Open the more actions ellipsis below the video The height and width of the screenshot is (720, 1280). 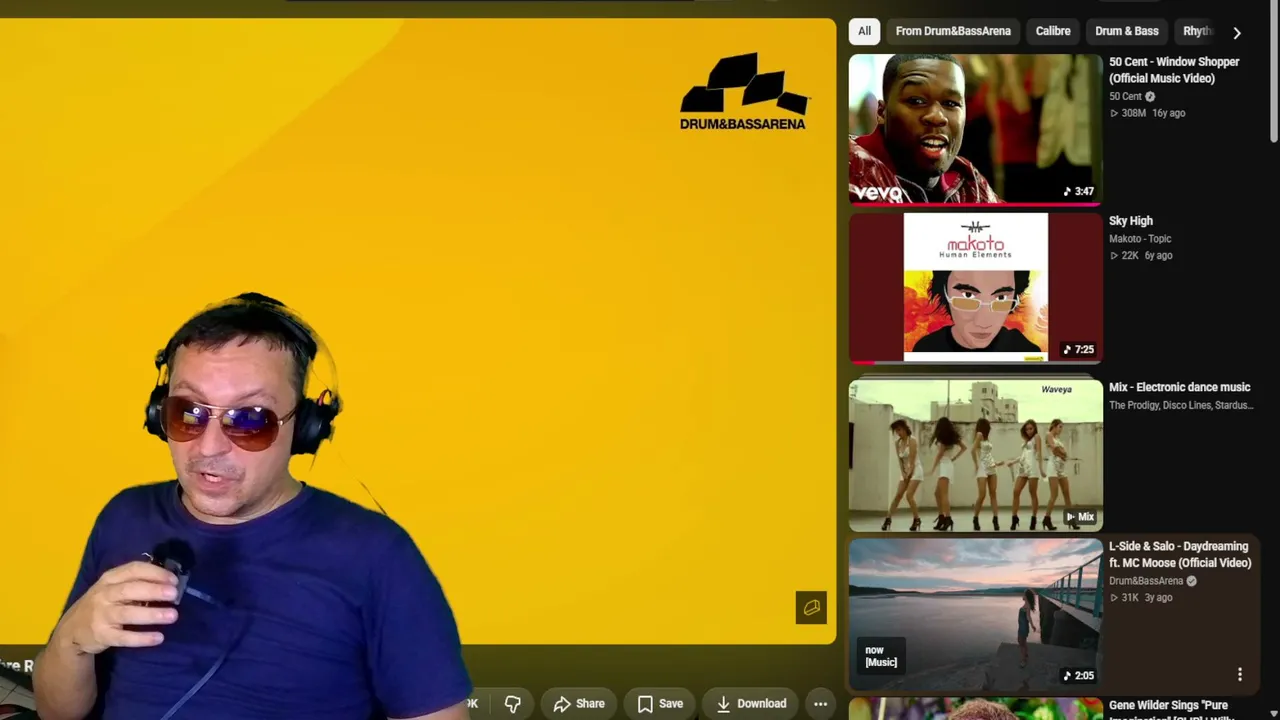(x=820, y=704)
